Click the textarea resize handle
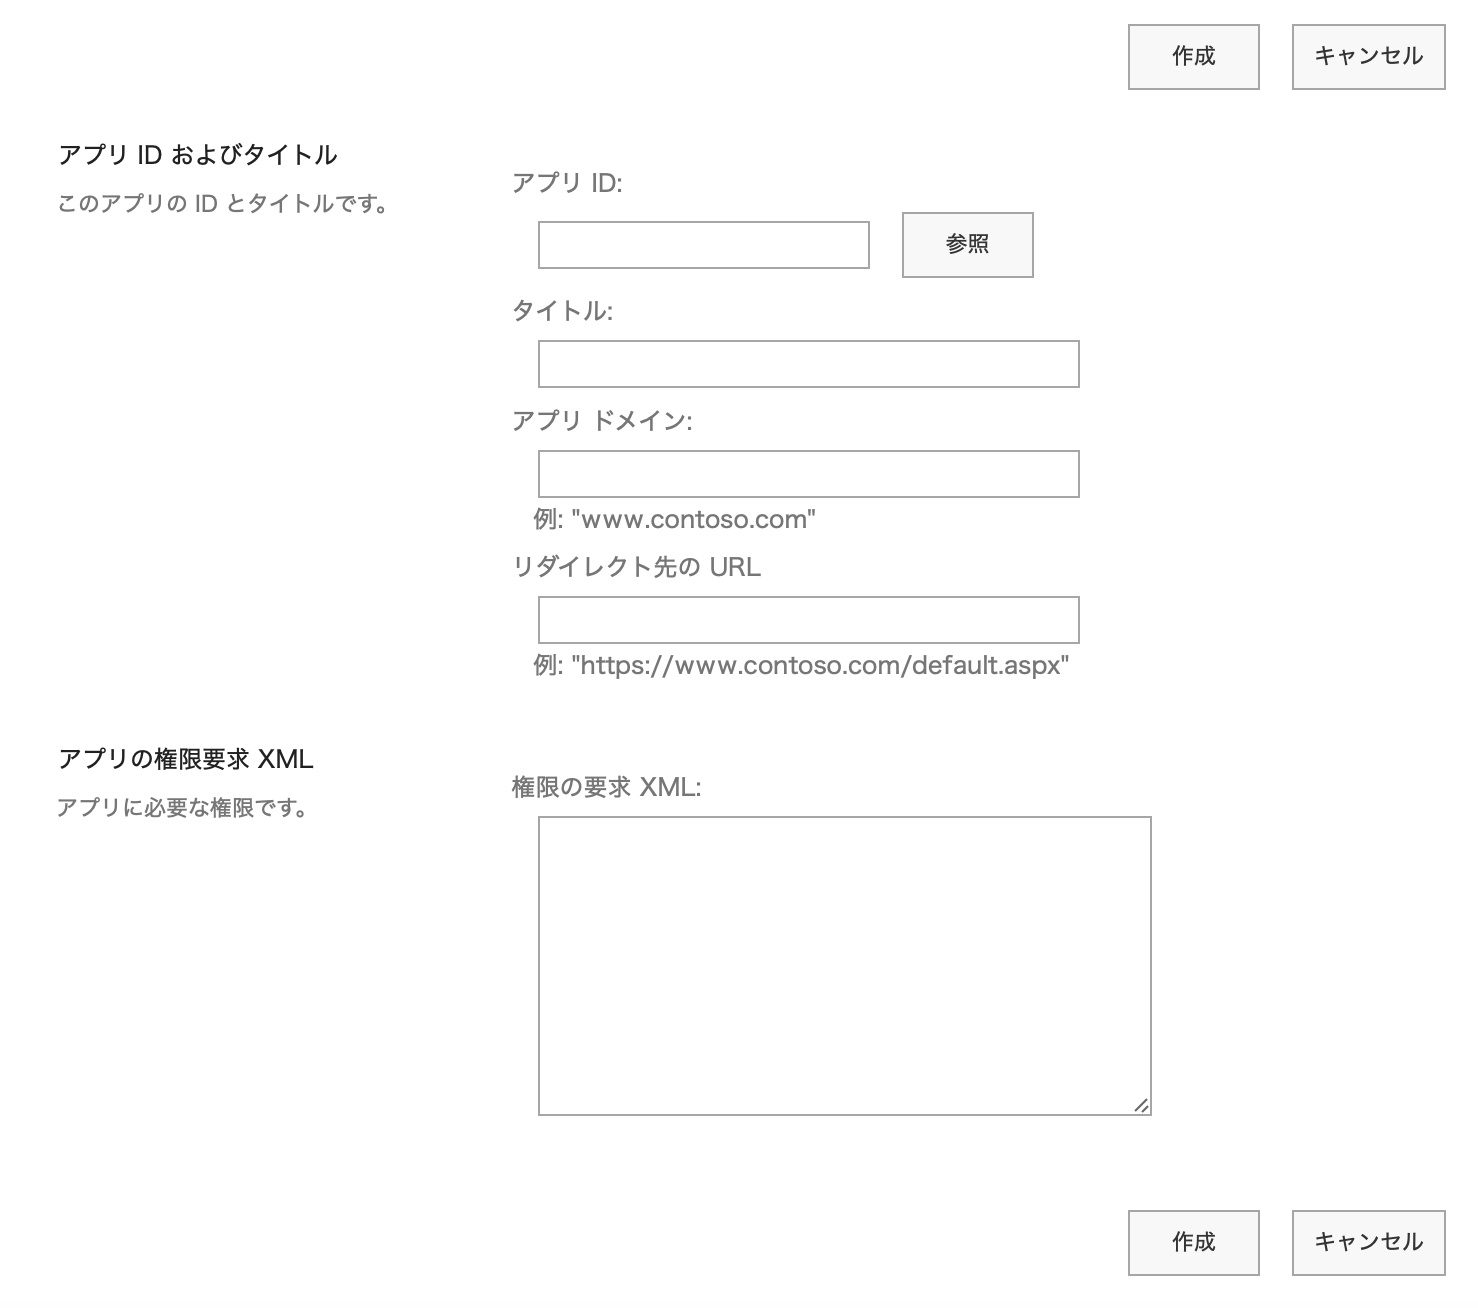 1143,1105
